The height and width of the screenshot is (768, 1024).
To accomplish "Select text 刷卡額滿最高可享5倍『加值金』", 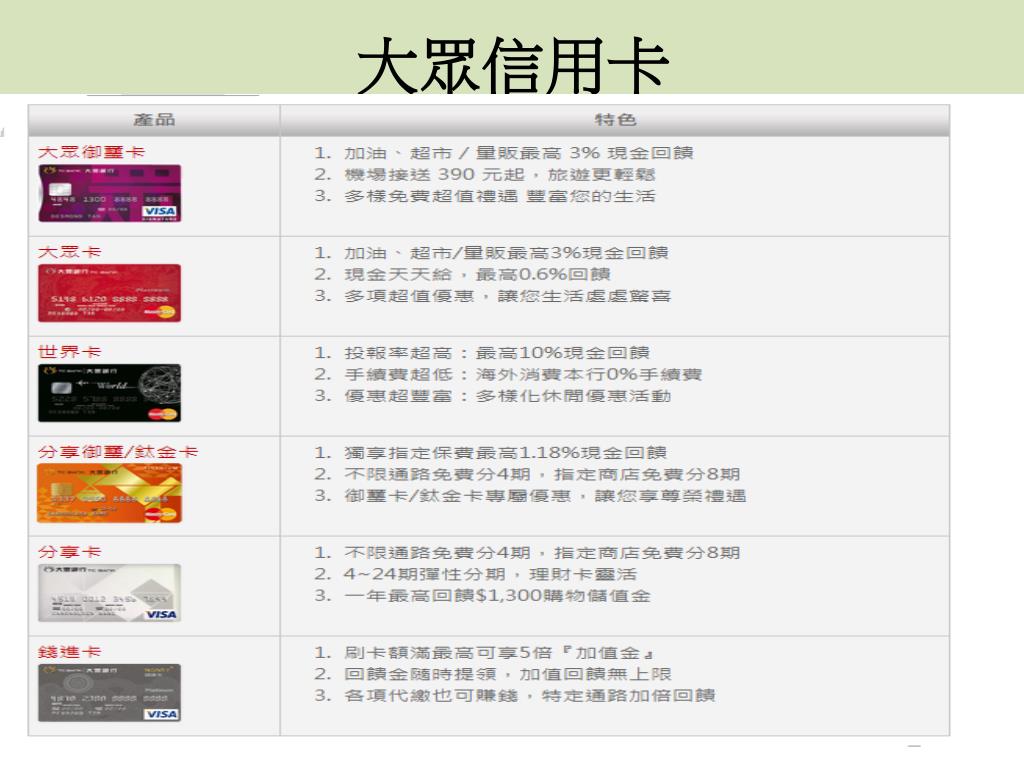I will pos(500,652).
